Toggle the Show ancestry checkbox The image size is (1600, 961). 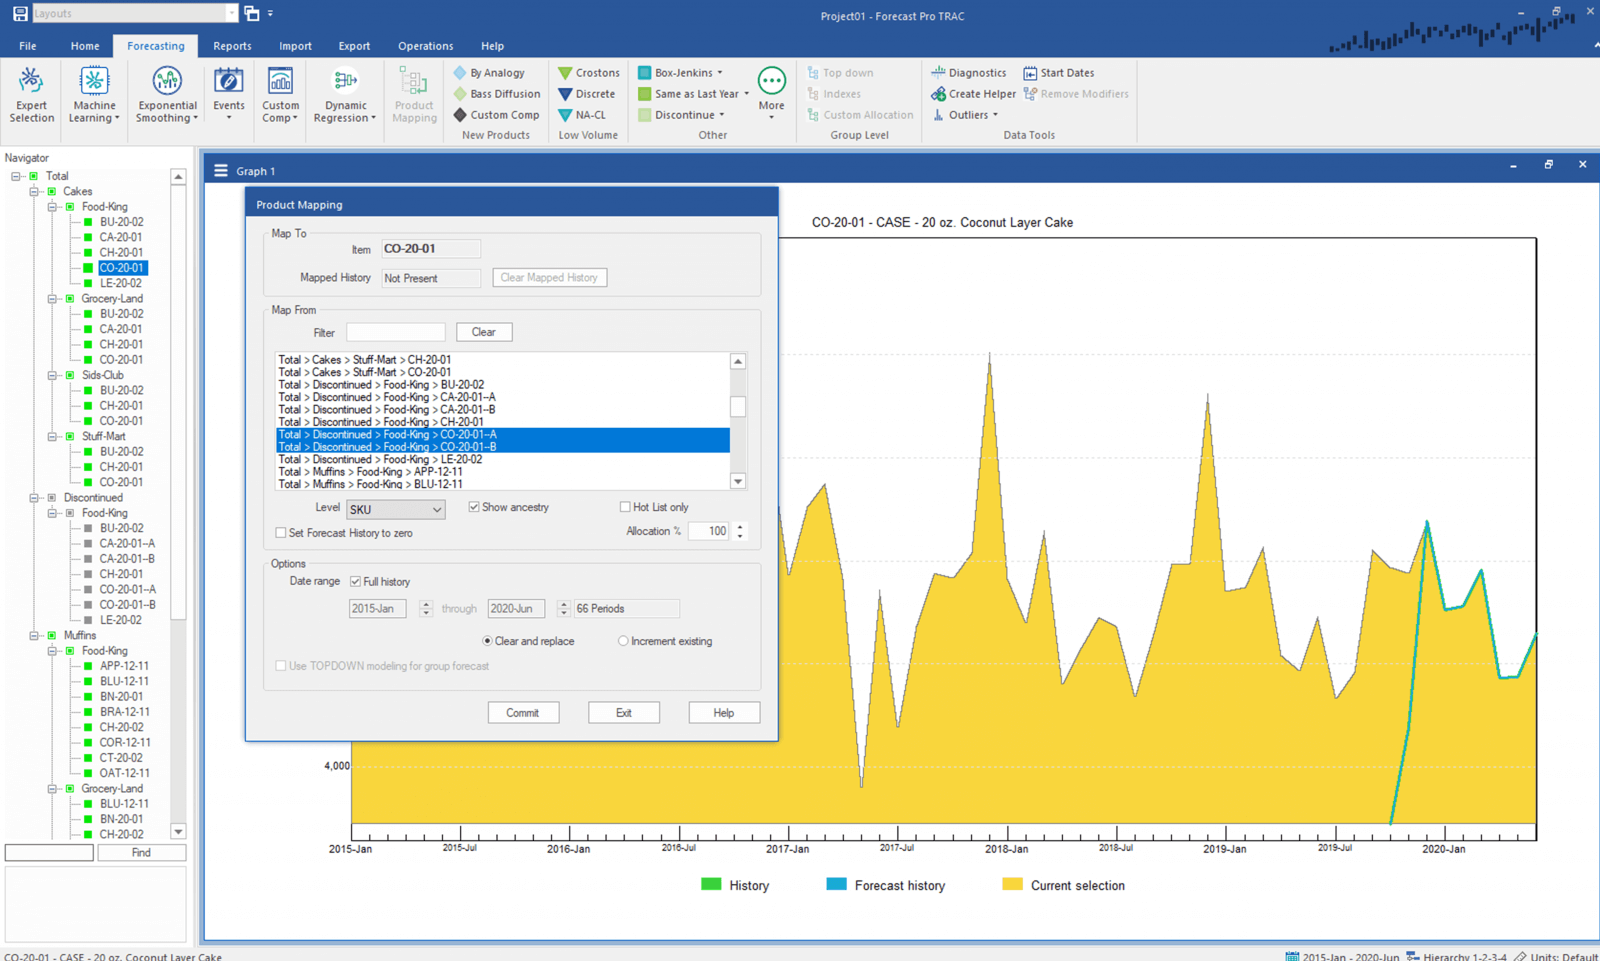click(x=474, y=507)
